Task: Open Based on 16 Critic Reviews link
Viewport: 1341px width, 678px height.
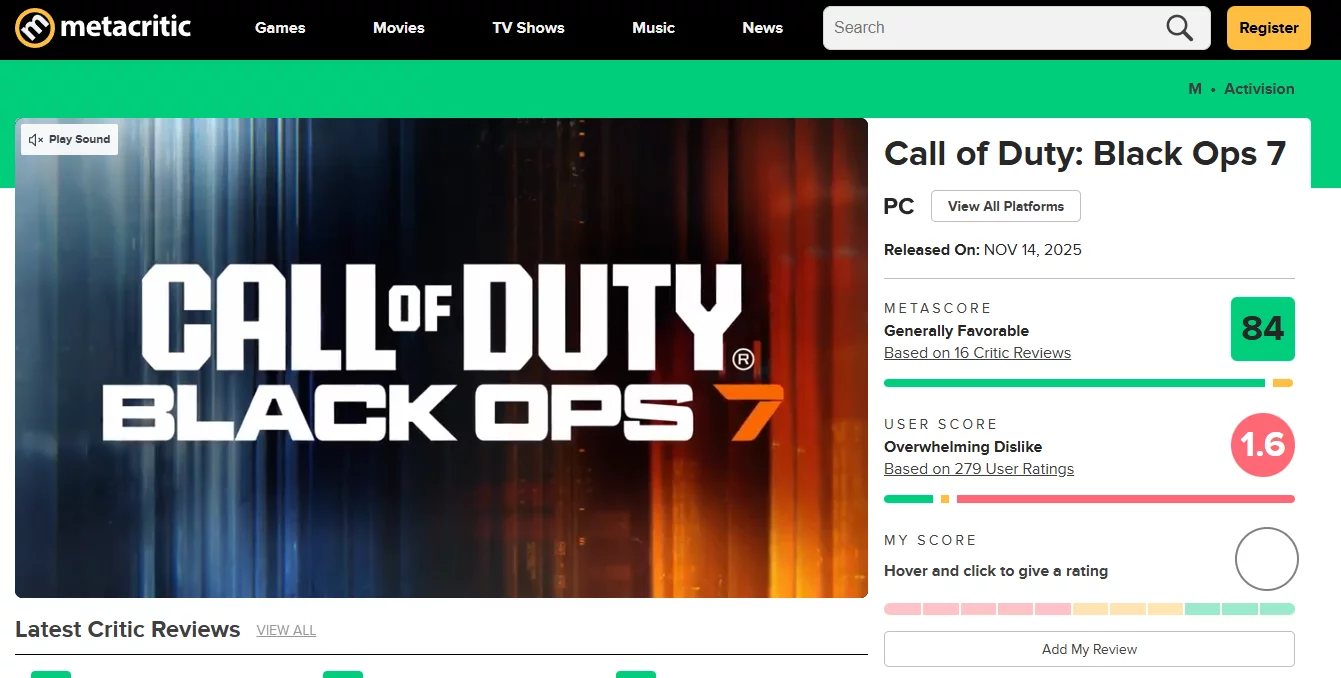Action: click(x=977, y=353)
